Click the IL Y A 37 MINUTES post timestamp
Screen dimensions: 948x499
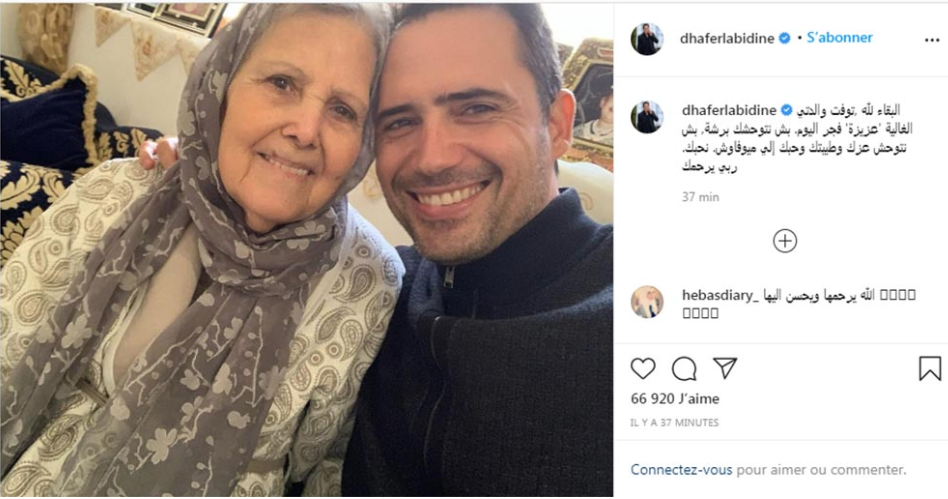pyautogui.click(x=675, y=422)
